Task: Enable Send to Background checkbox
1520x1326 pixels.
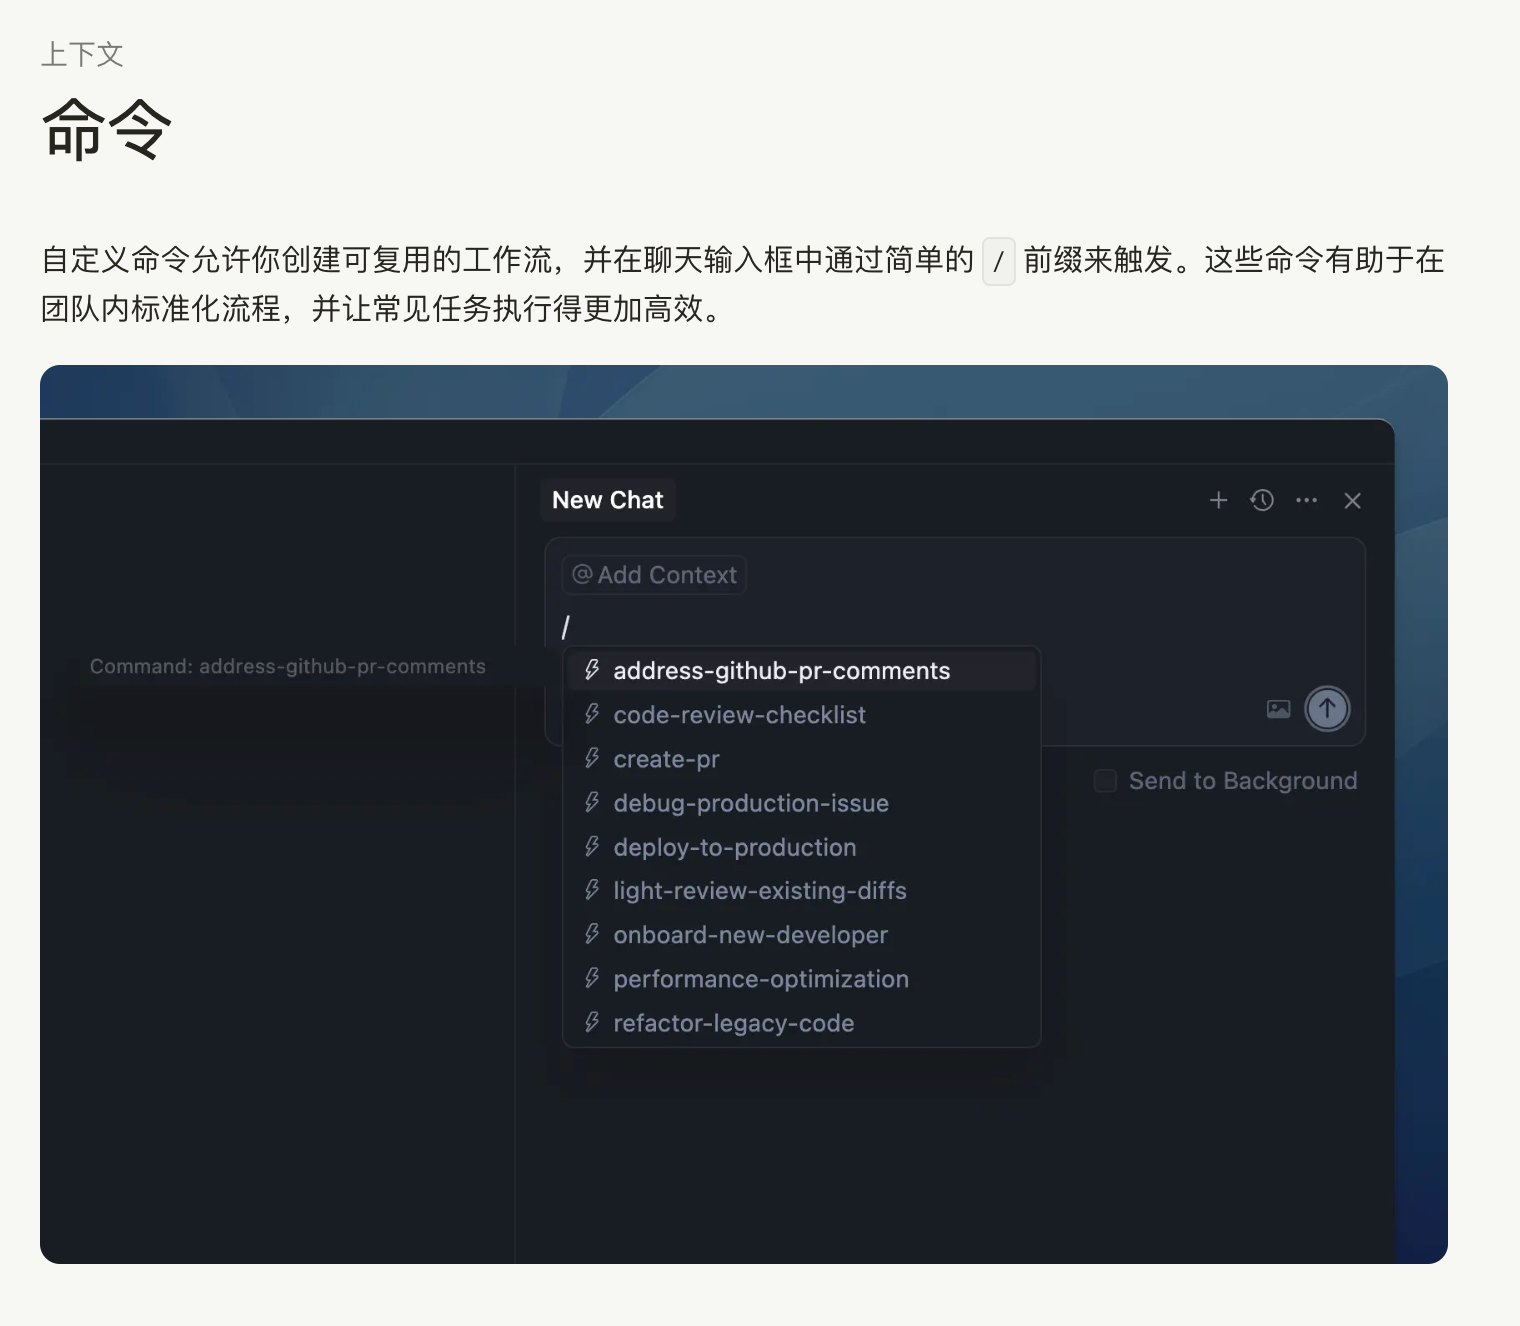Action: (1105, 781)
